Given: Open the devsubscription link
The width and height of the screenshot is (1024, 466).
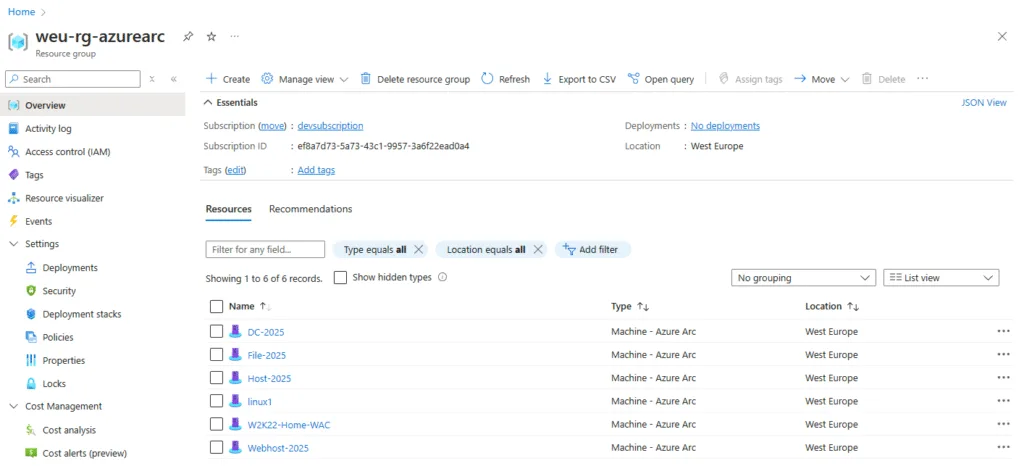Looking at the screenshot, I should (330, 126).
